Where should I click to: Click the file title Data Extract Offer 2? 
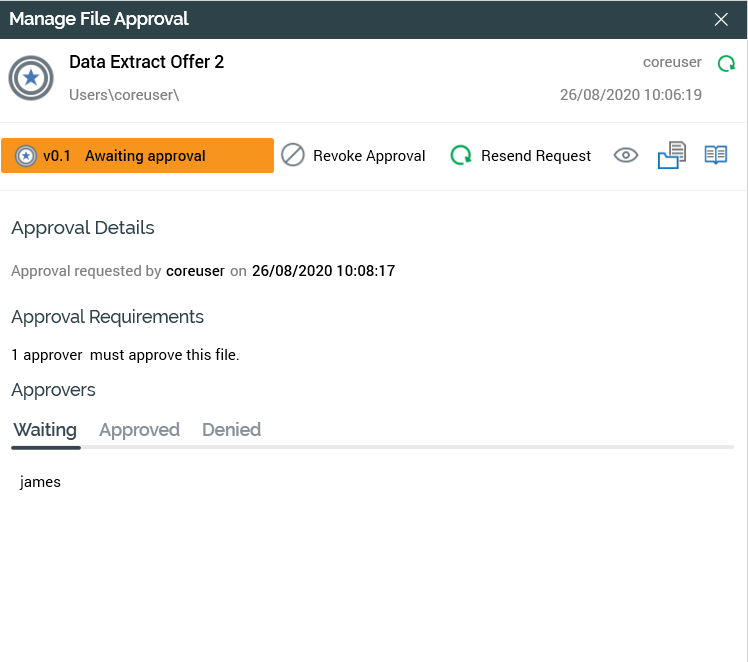click(146, 62)
